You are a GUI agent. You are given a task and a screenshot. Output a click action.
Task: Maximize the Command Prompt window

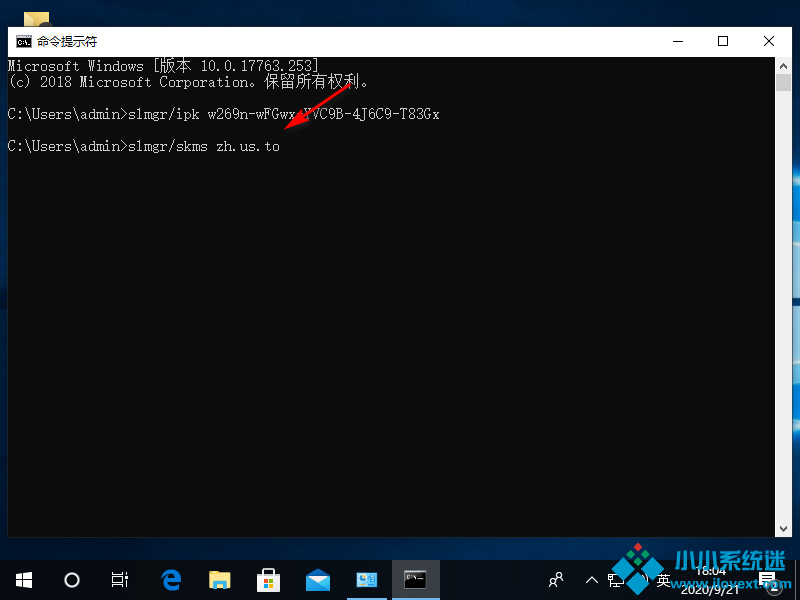[x=723, y=41]
